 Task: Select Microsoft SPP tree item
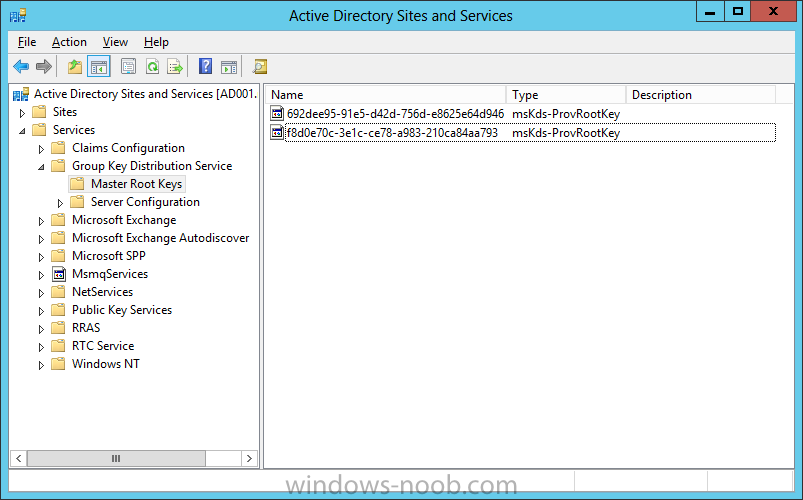click(109, 256)
